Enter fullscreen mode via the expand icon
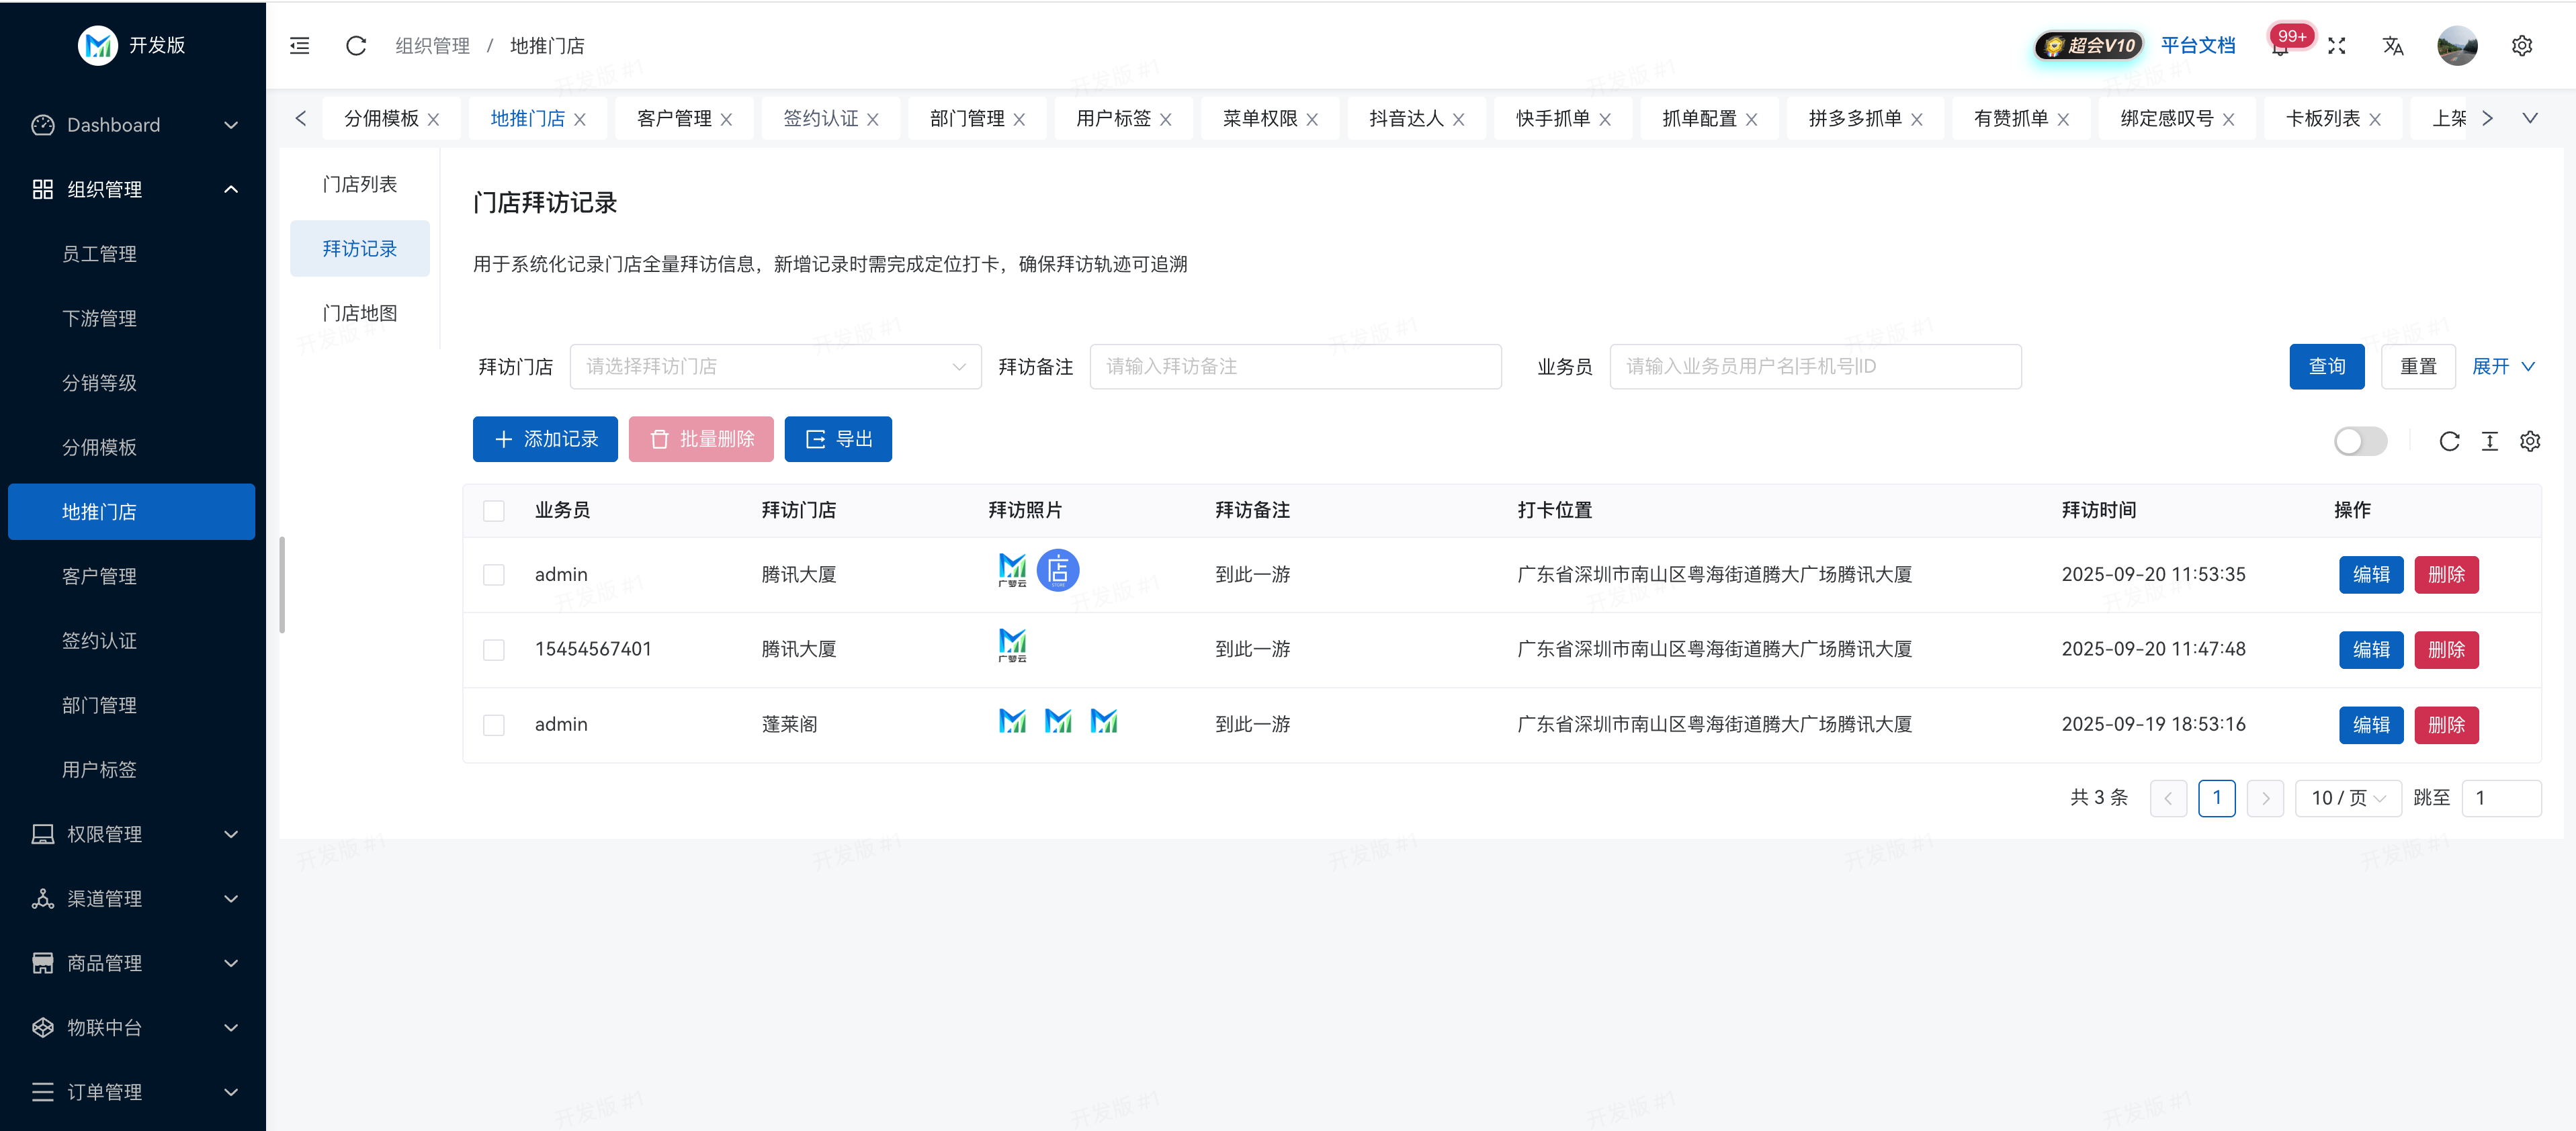Screen dimensions: 2576x1131 pyautogui.click(x=2336, y=46)
